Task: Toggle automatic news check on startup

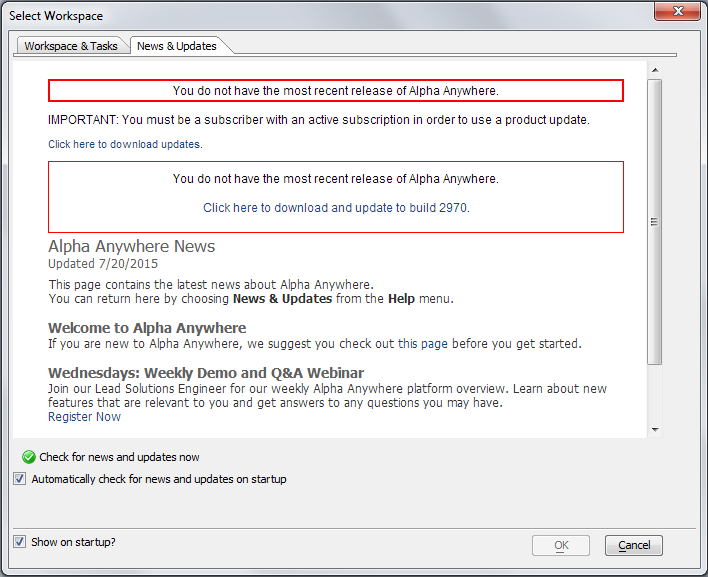Action: coord(19,479)
